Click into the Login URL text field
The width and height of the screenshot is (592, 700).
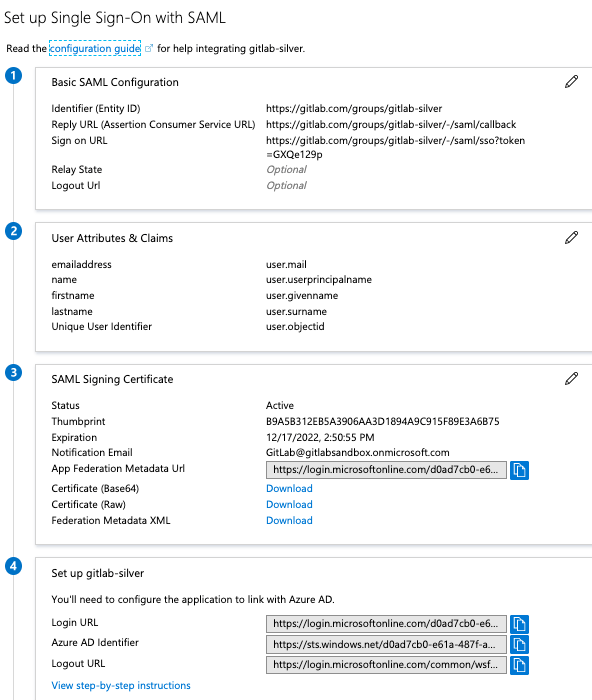pyautogui.click(x=386, y=624)
